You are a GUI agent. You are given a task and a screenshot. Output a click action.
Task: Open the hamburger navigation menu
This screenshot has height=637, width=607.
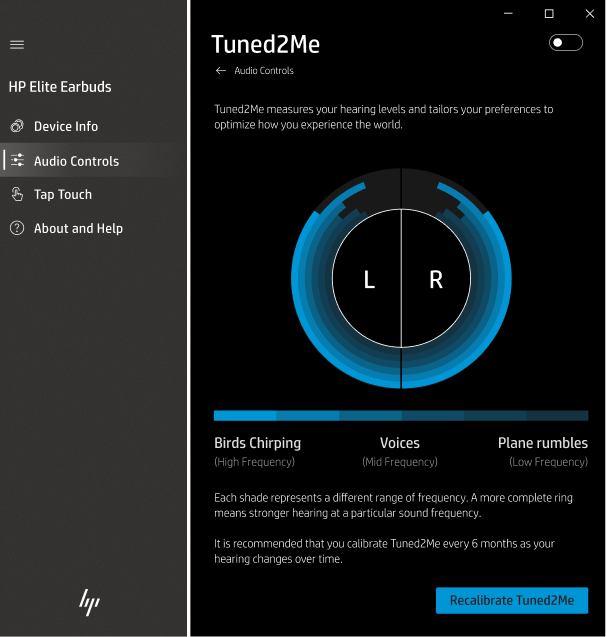pyautogui.click(x=17, y=44)
